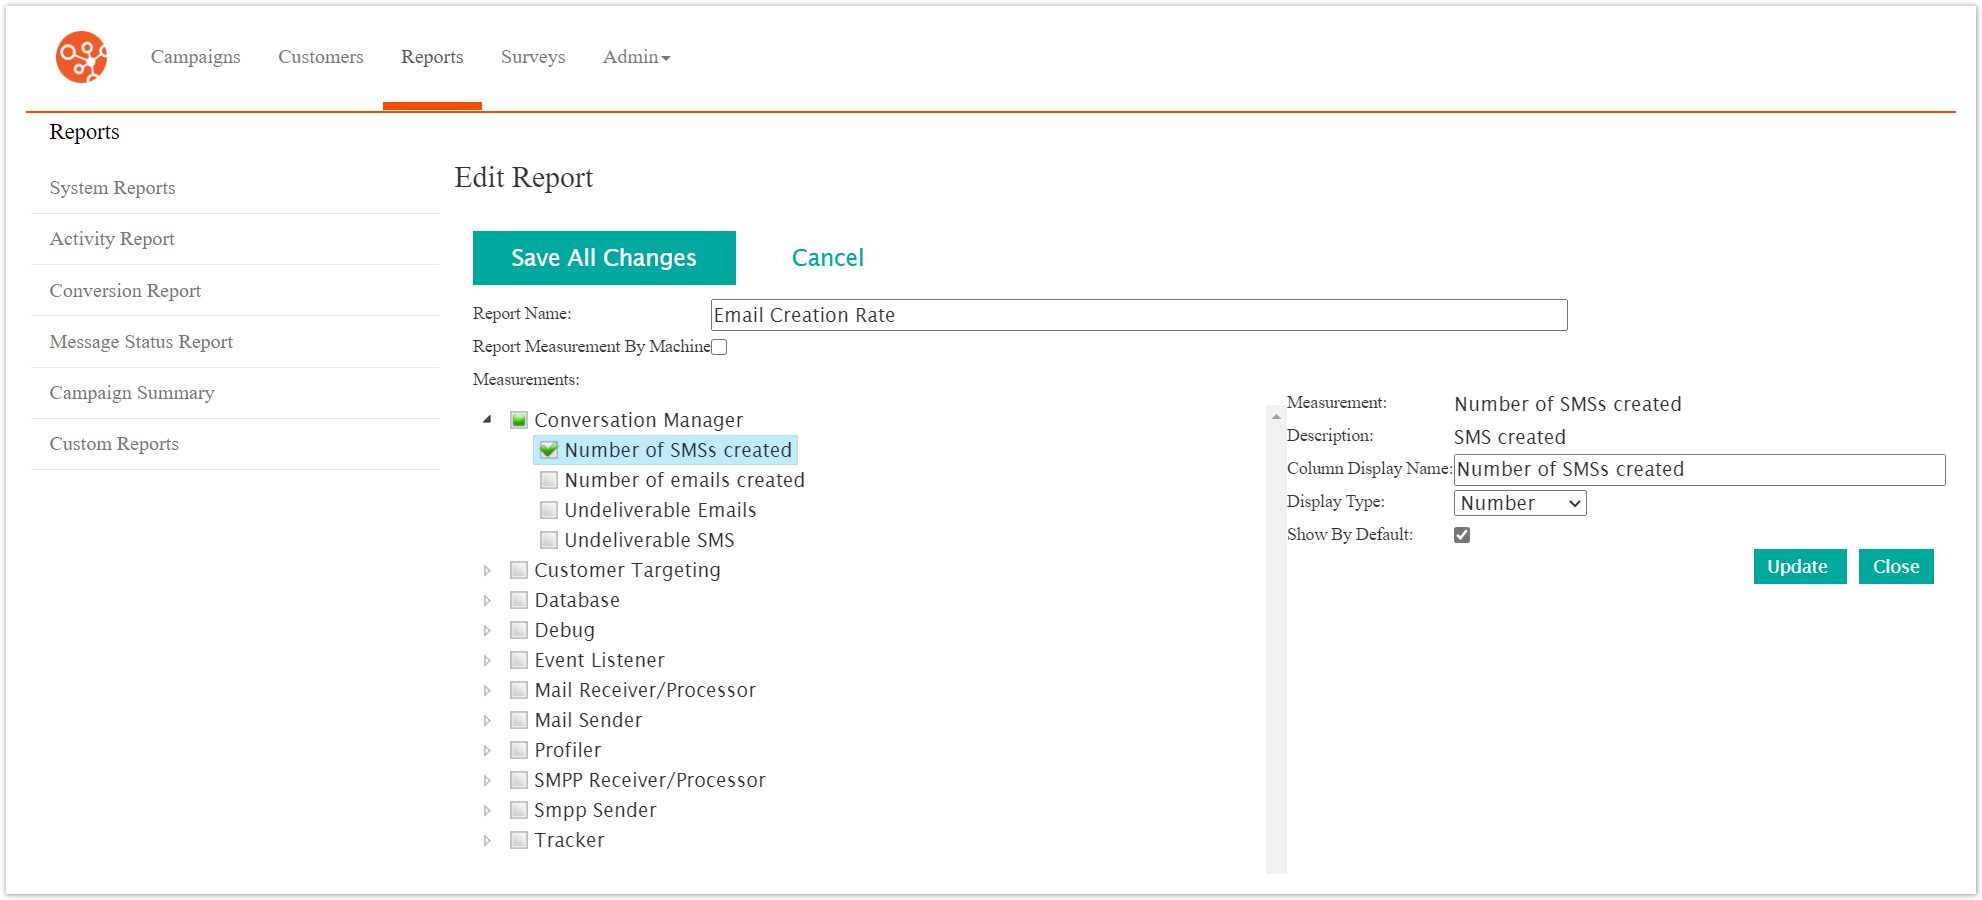Expand the SMPP Receiver/Processor node

click(x=487, y=780)
